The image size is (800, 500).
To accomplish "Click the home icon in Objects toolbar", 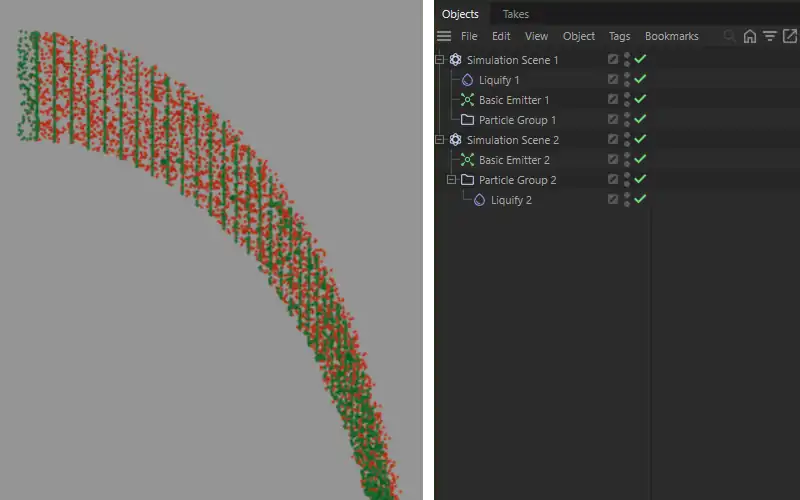I will [750, 36].
